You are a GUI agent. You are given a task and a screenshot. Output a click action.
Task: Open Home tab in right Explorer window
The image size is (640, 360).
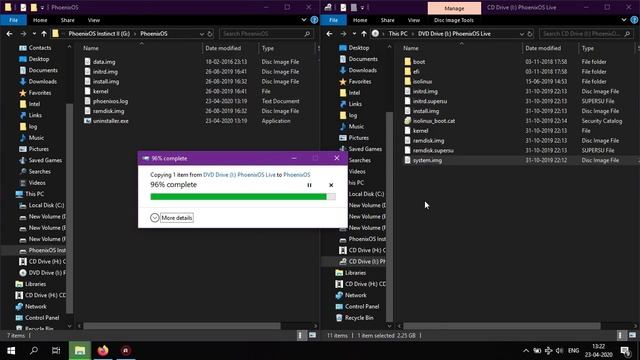(360, 20)
